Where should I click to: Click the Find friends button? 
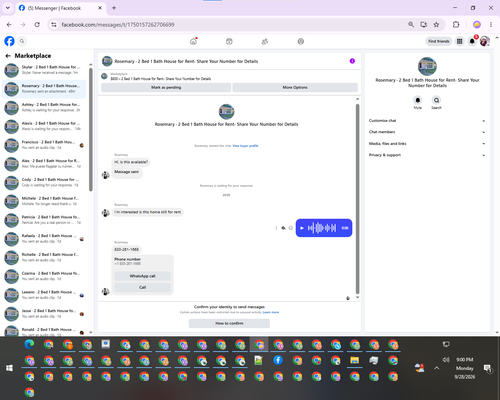(439, 41)
